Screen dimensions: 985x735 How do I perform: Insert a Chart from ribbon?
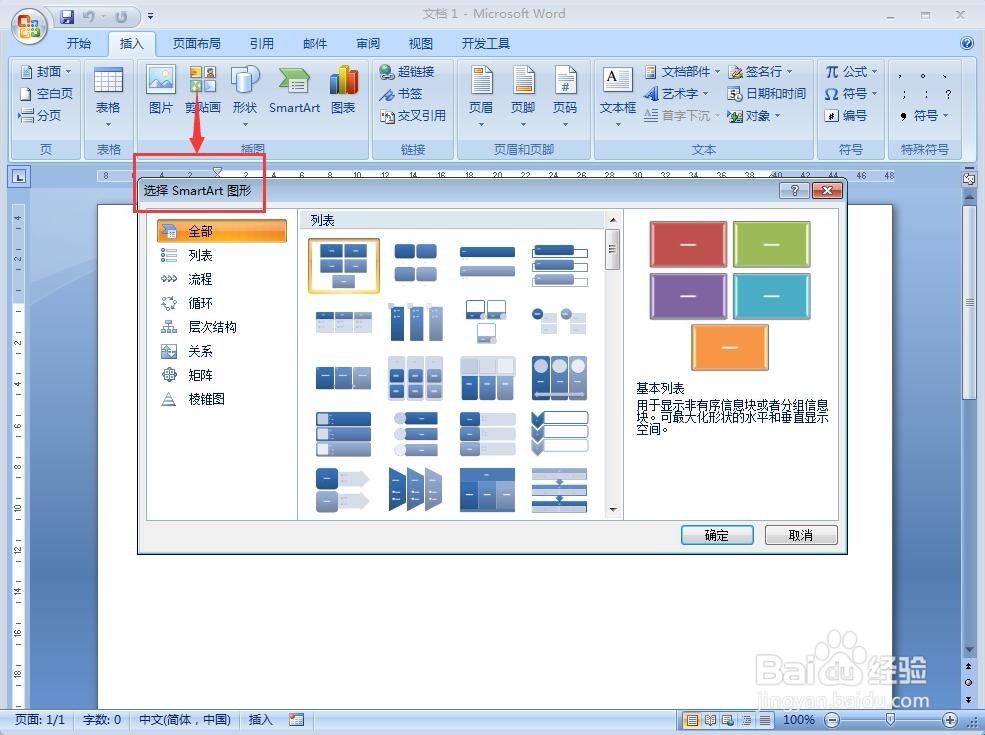344,90
